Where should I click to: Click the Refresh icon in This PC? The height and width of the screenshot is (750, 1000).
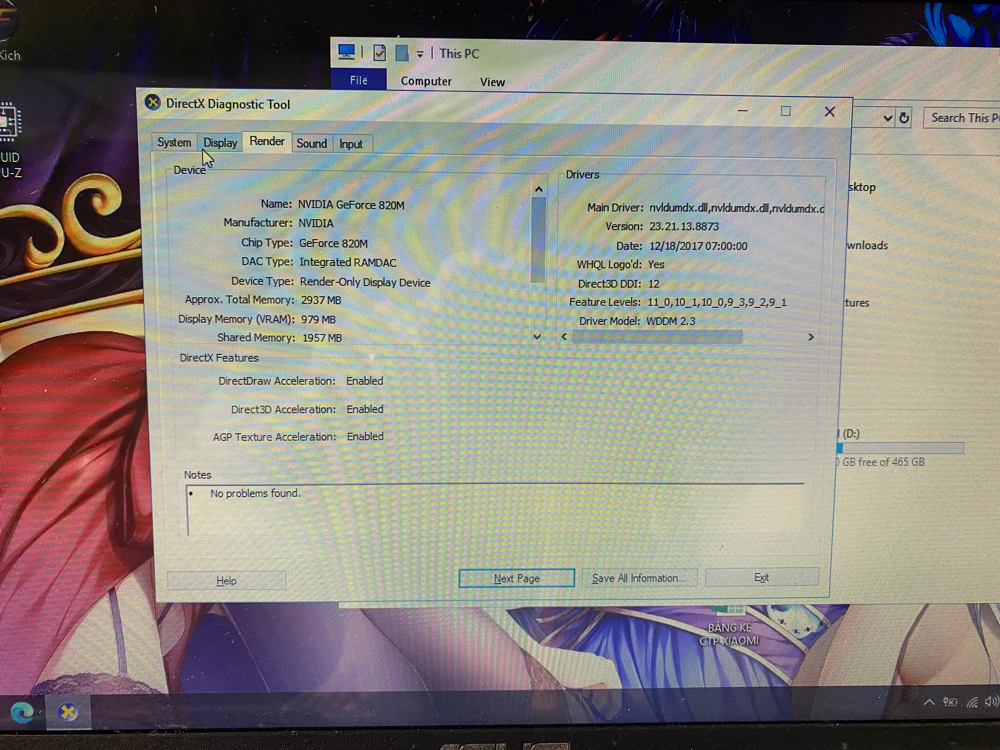tap(904, 118)
